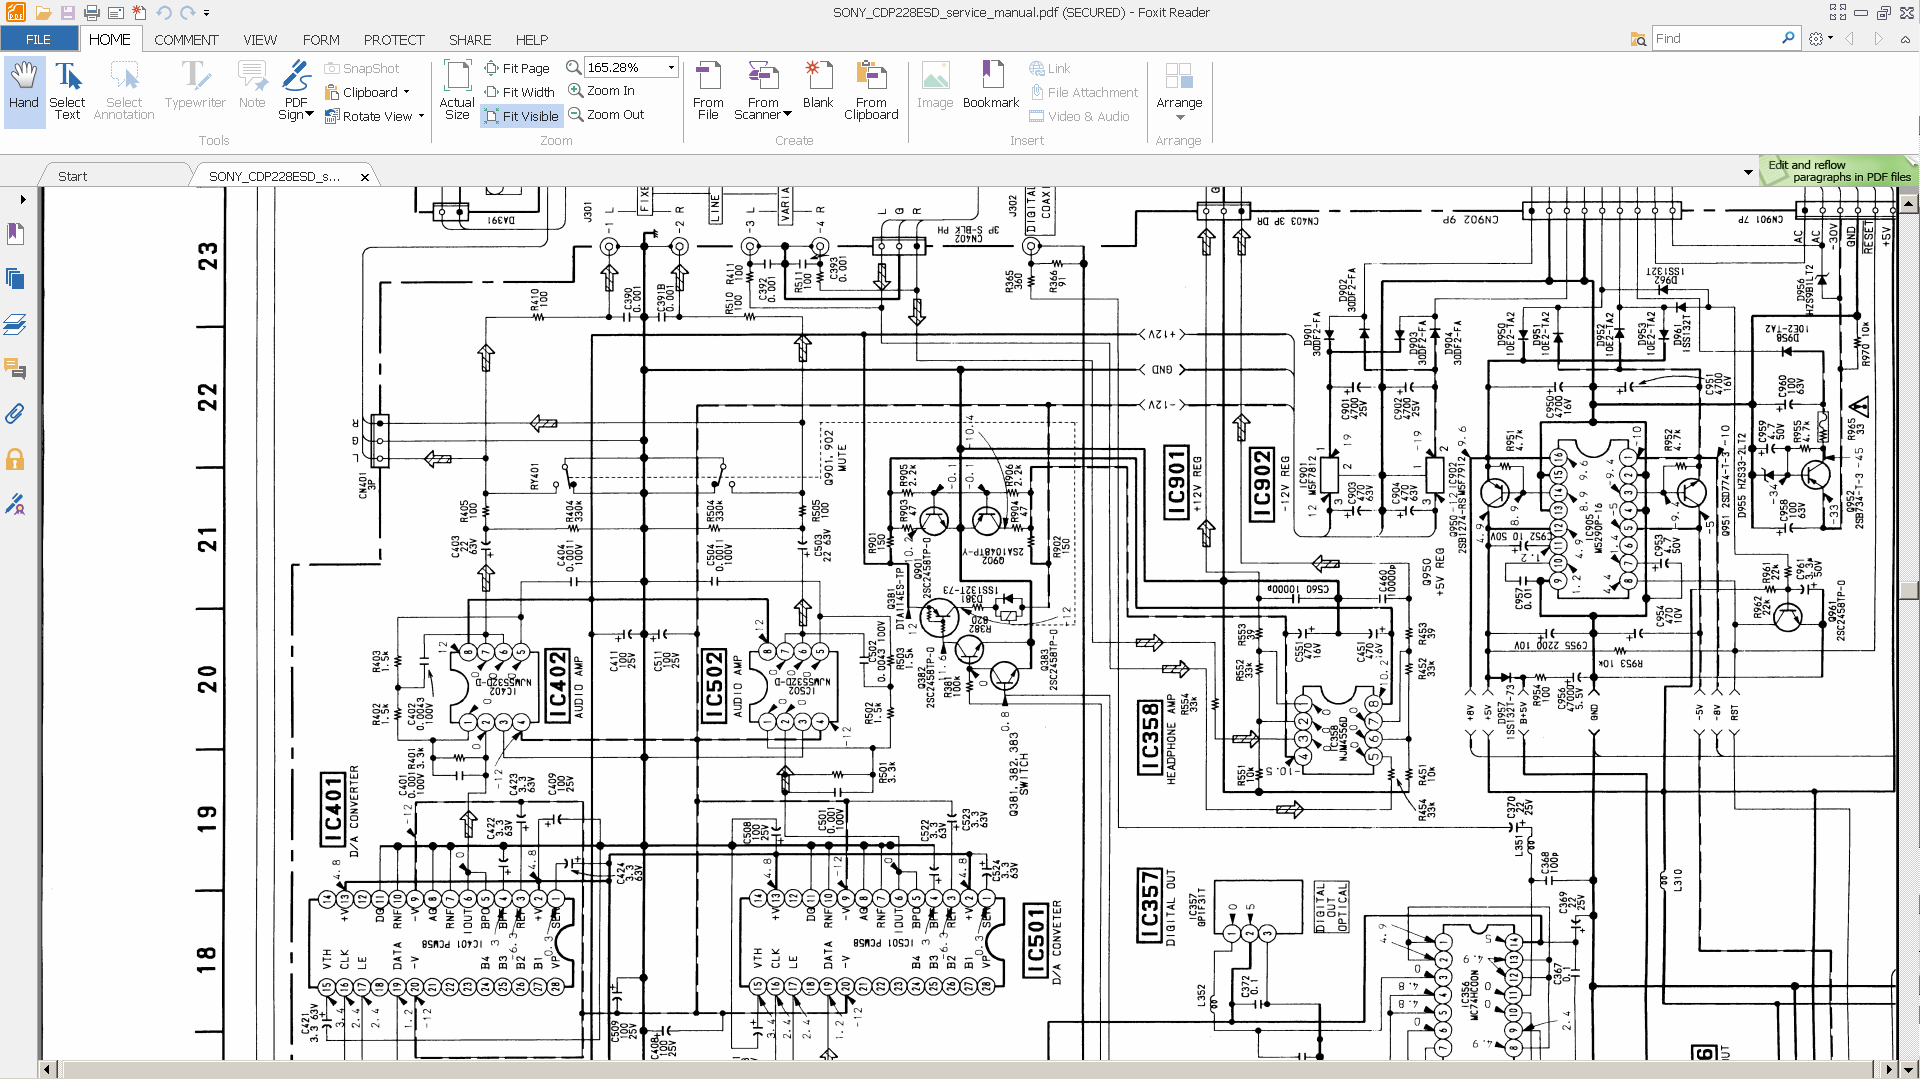Open the Signatures side panel
The height and width of the screenshot is (1080, 1920).
(15, 504)
